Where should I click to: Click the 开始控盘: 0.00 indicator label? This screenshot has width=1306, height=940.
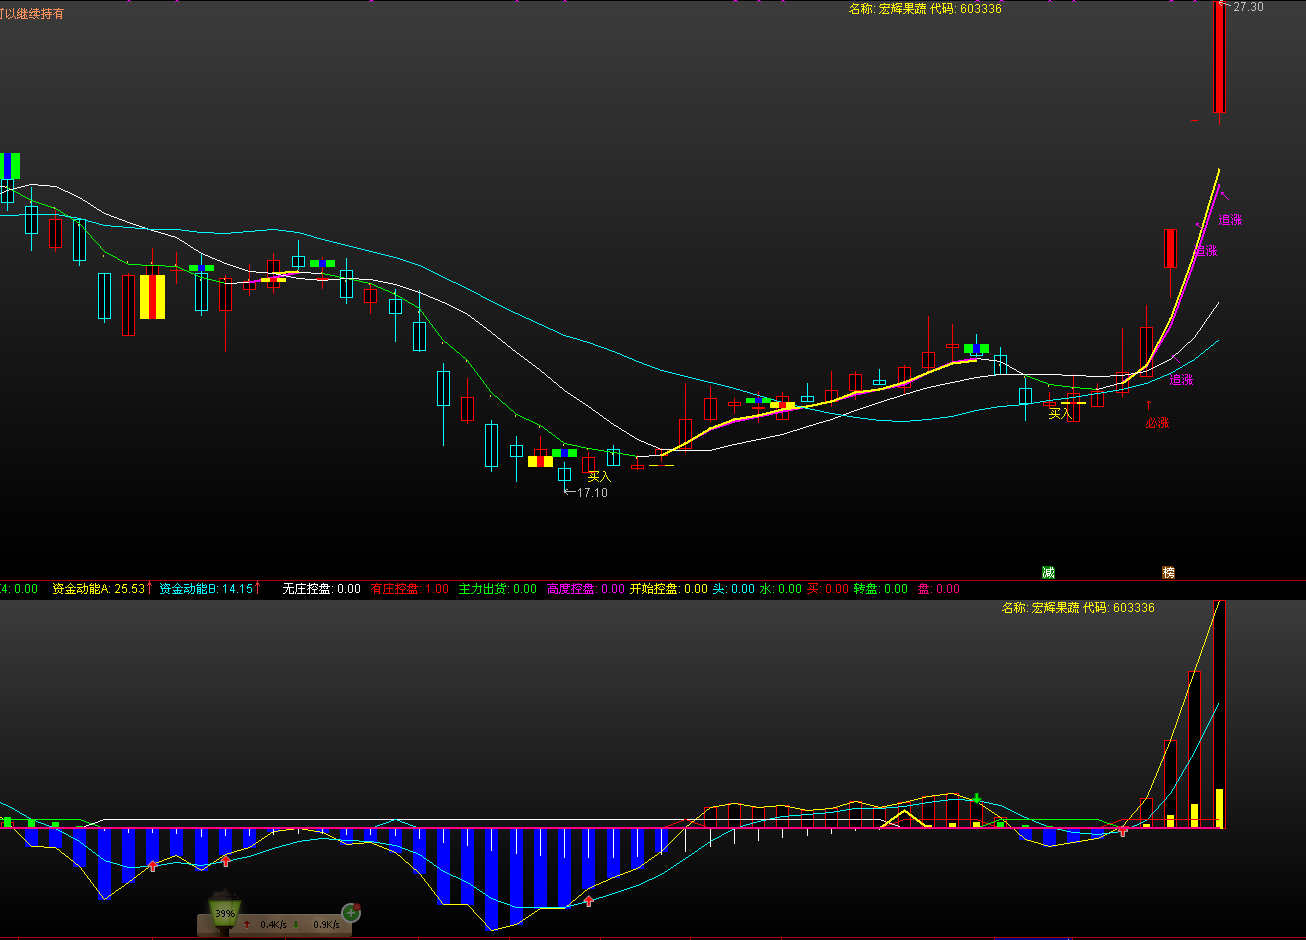tap(668, 589)
